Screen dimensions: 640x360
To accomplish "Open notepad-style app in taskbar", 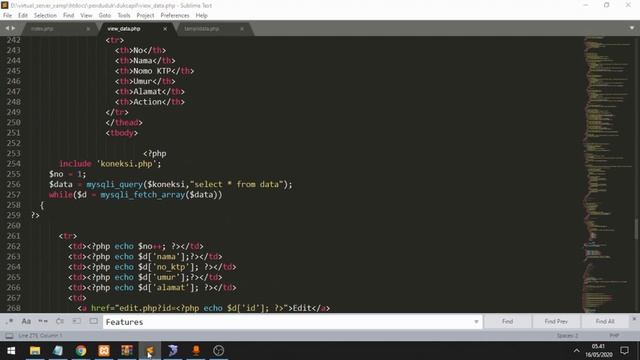I will click(x=58, y=351).
